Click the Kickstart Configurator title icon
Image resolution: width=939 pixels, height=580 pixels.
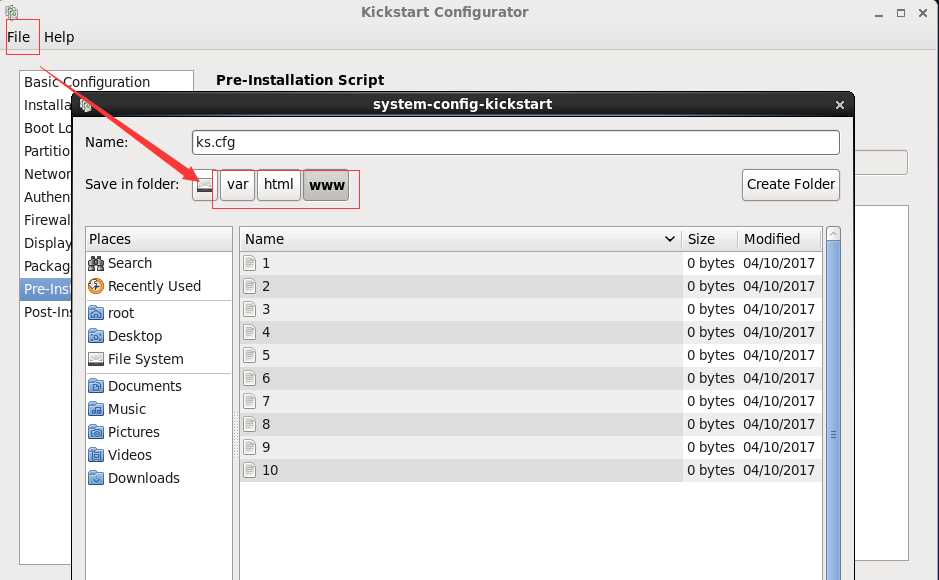11,11
